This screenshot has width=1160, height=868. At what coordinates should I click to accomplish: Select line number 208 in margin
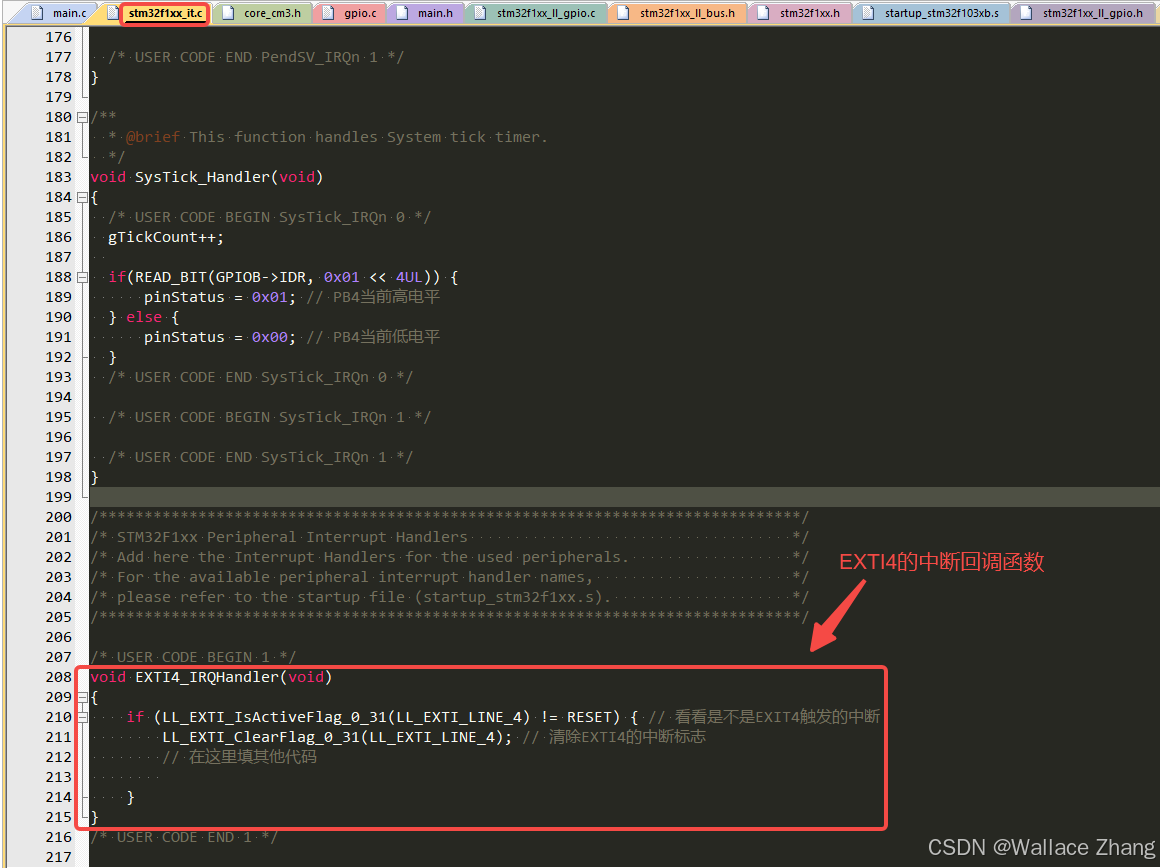(x=58, y=677)
